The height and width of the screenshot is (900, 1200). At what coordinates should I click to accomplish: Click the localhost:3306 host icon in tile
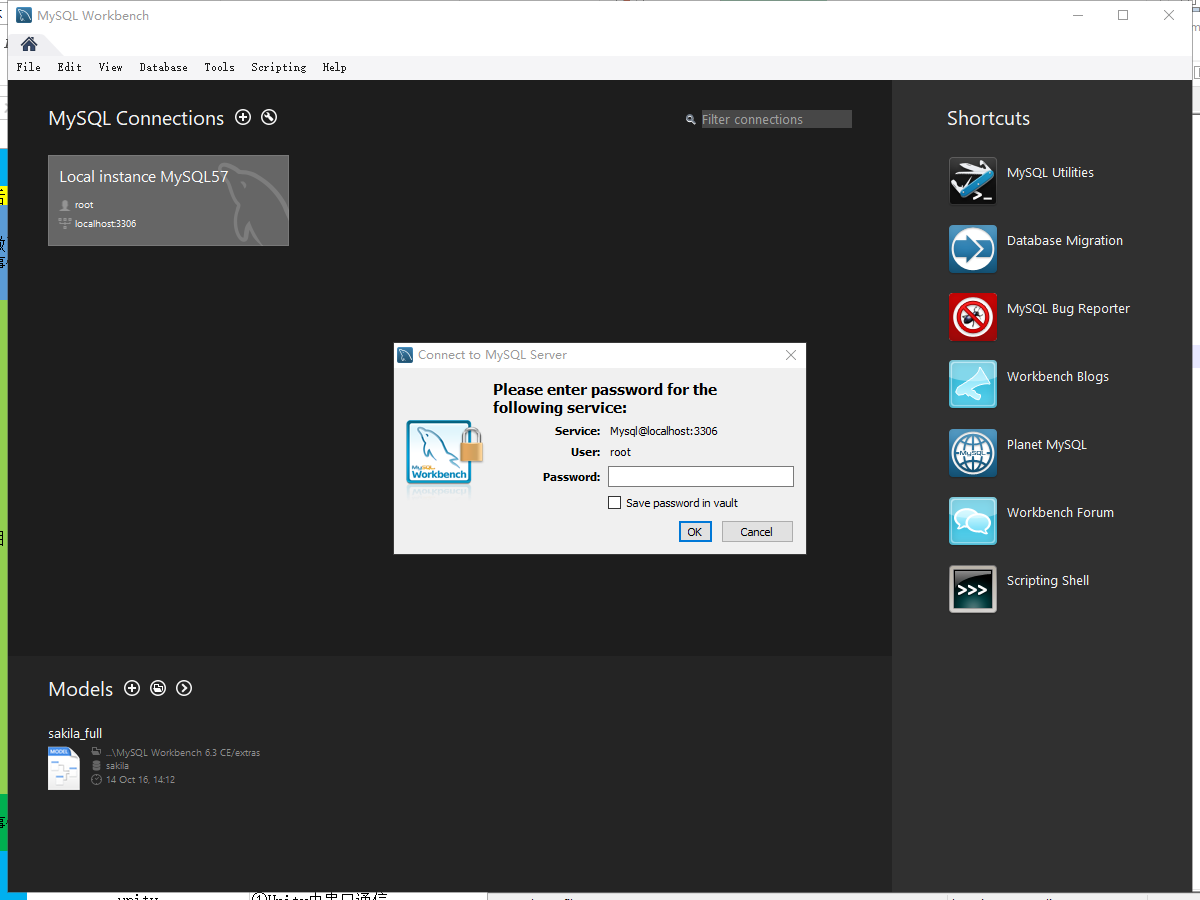click(65, 224)
